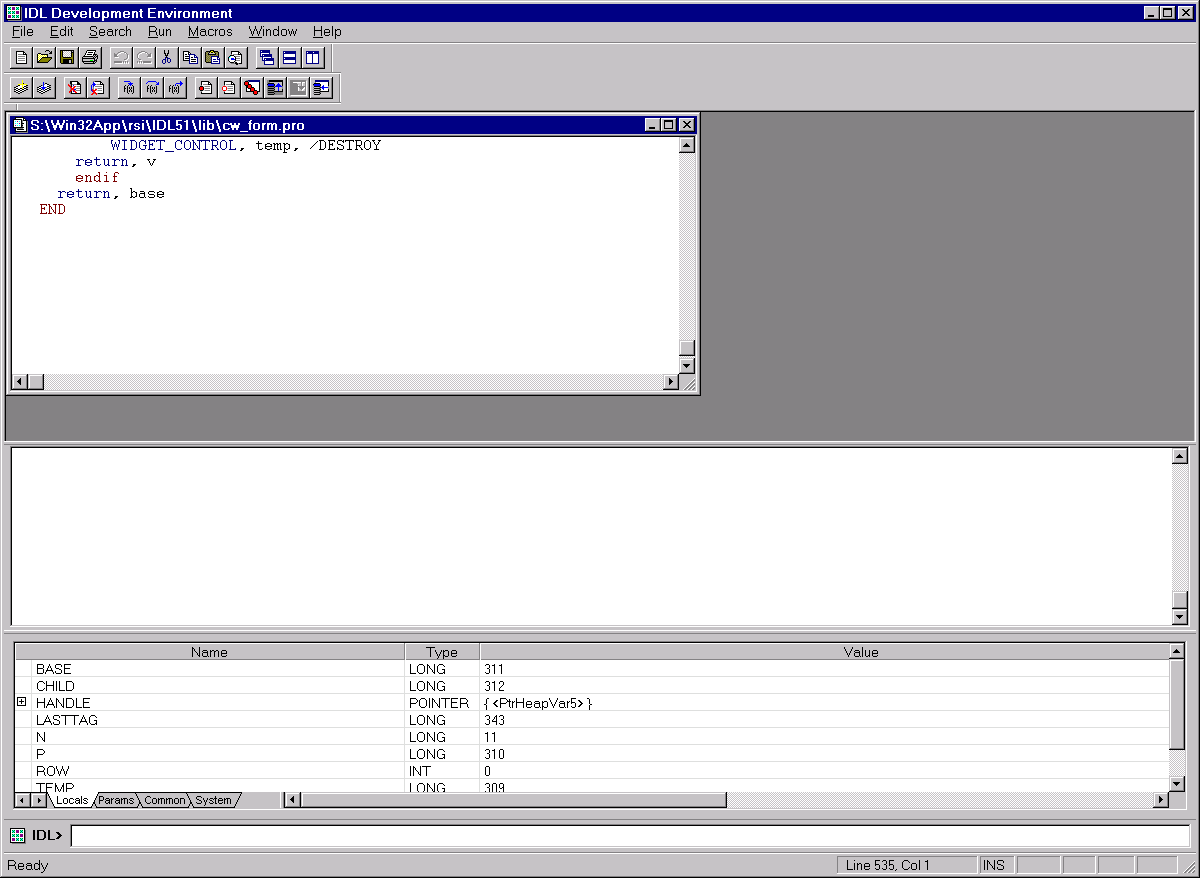
Task: Expand the HANDLE pointer variable
Action: coord(22,703)
